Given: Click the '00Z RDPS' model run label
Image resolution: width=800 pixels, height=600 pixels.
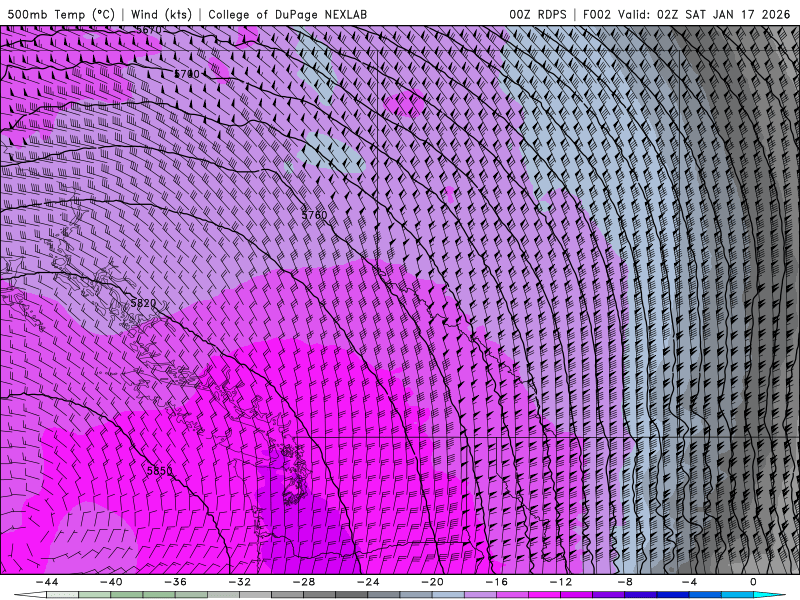Looking at the screenshot, I should pyautogui.click(x=538, y=14).
